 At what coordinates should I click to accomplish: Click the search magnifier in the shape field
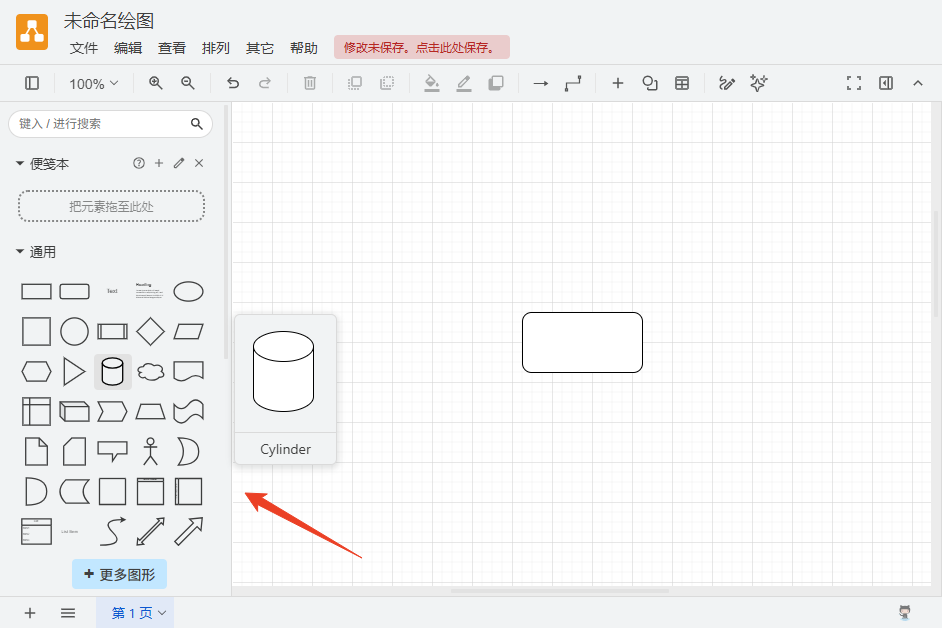(x=196, y=124)
